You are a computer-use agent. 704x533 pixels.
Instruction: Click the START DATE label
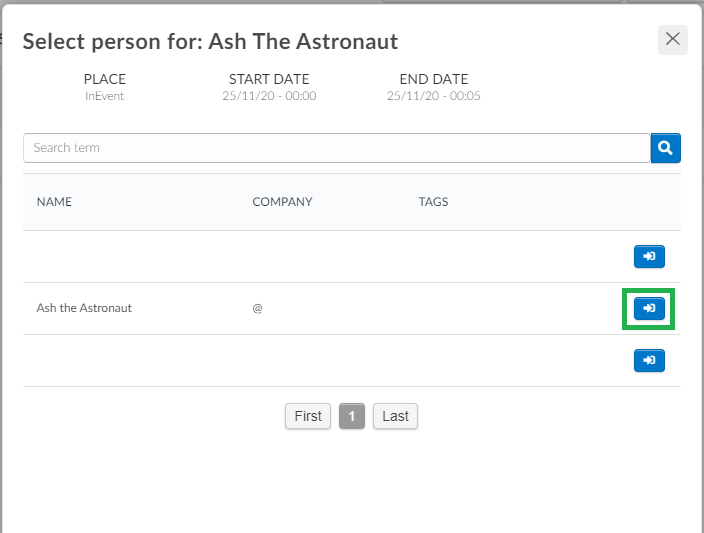269,79
